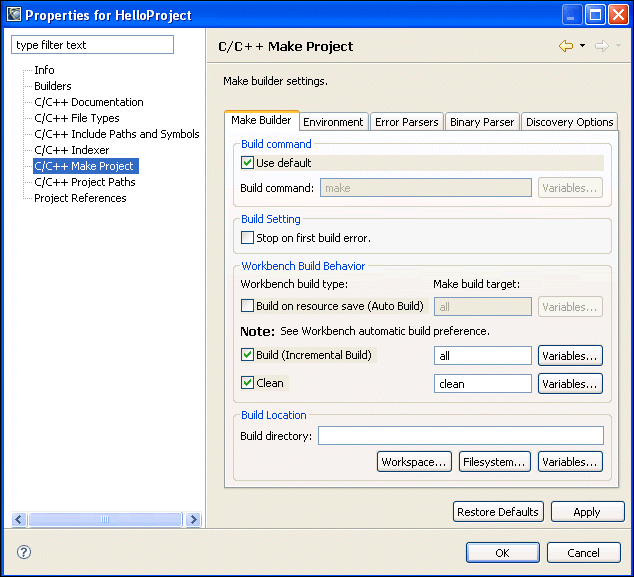
Task: Select Builders in the properties tree
Action: pos(53,86)
